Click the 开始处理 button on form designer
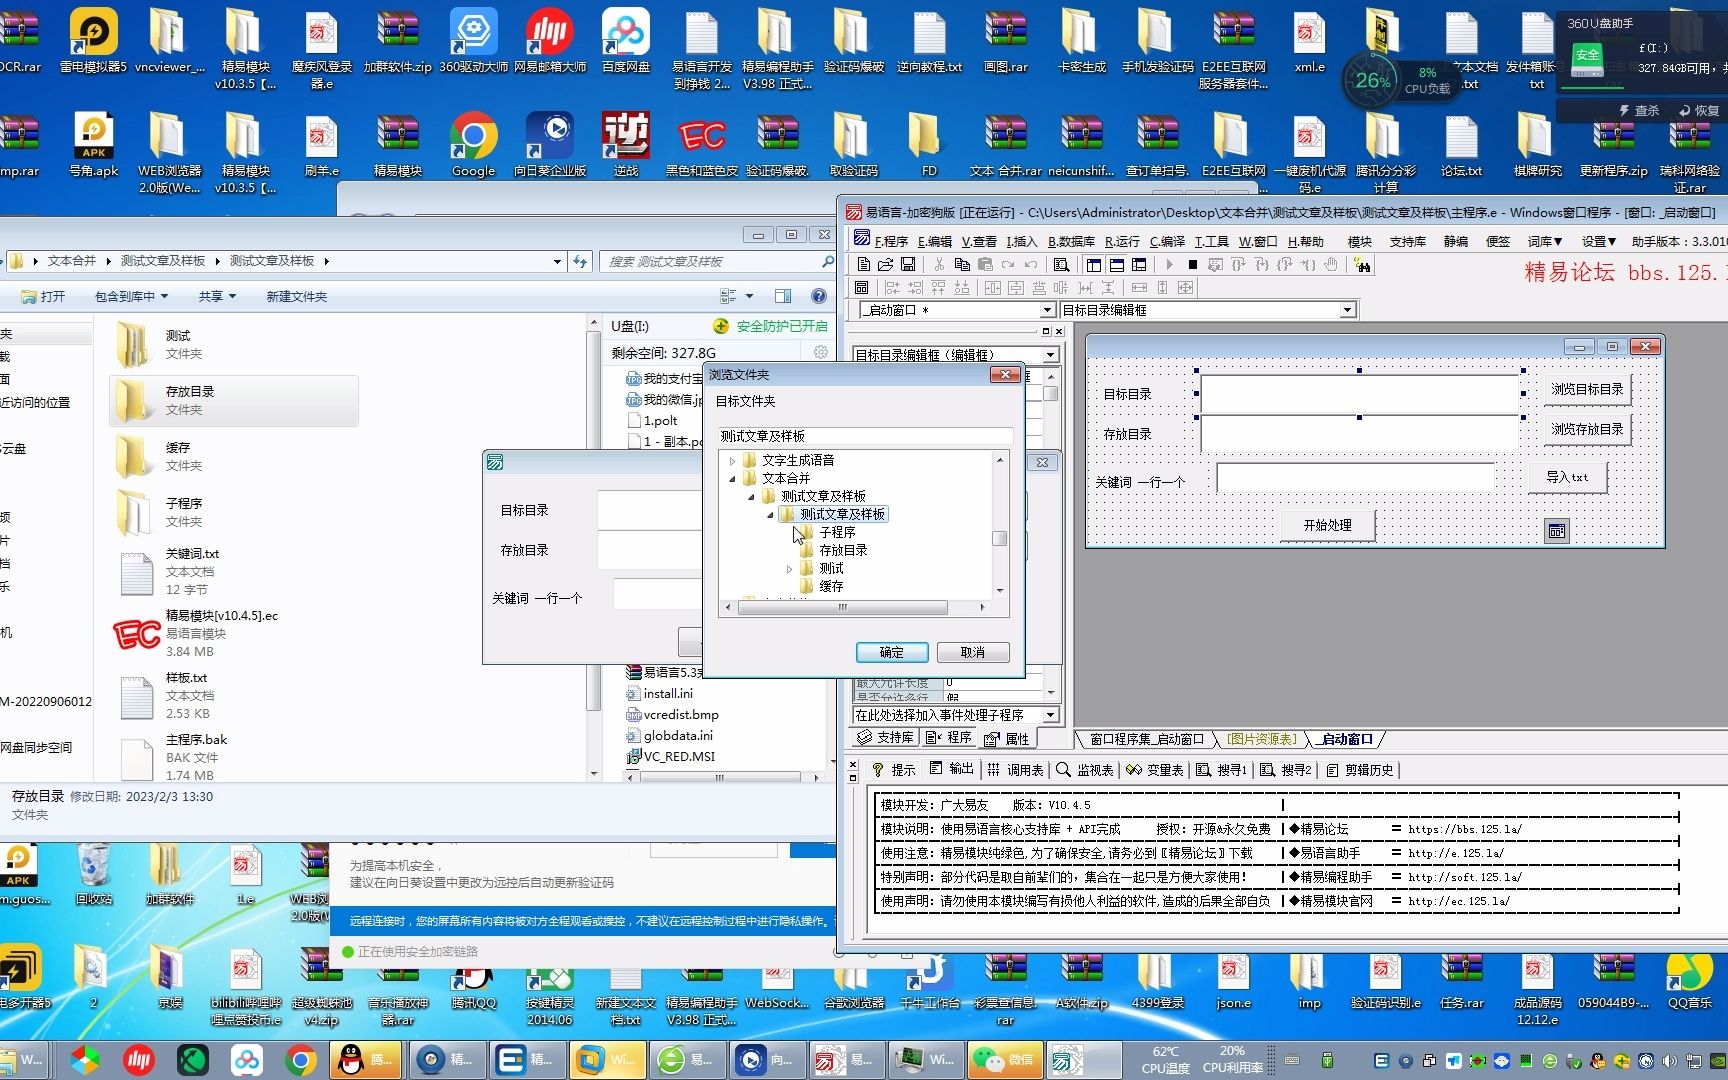 tap(1327, 525)
